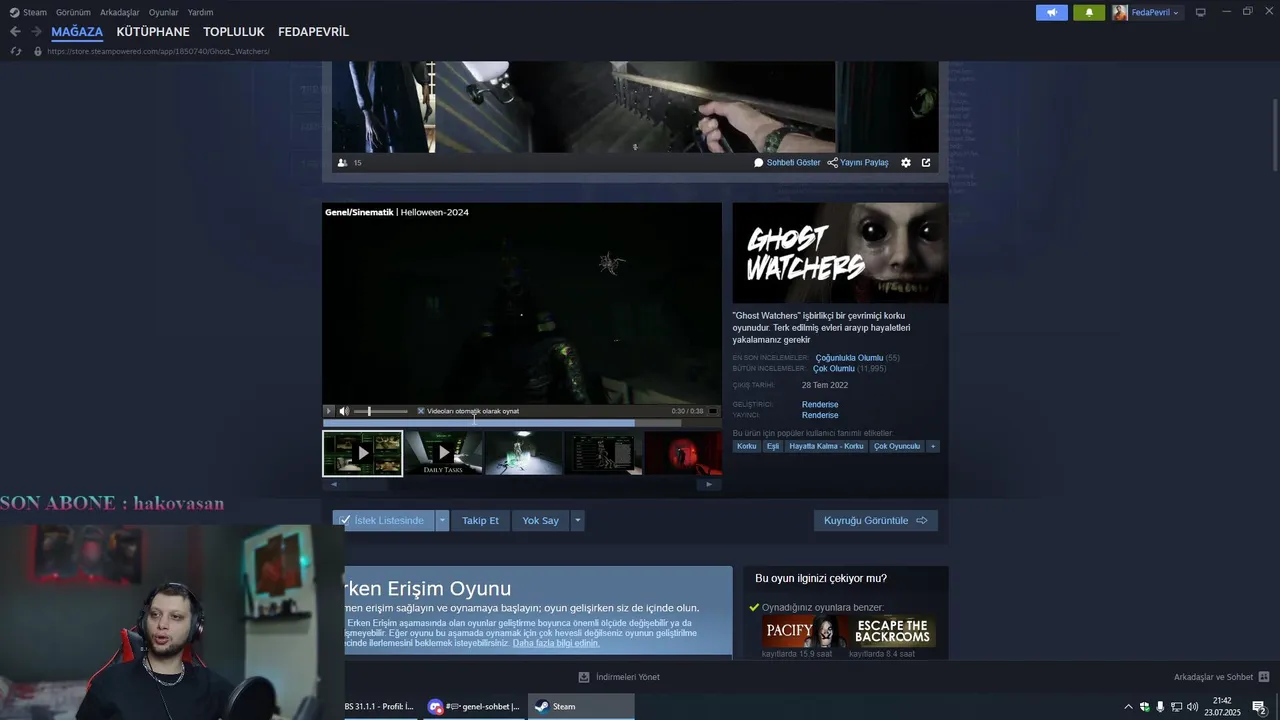1280x720 pixels.
Task: Click Kuyruğu Görüntüle button
Action: click(x=875, y=520)
